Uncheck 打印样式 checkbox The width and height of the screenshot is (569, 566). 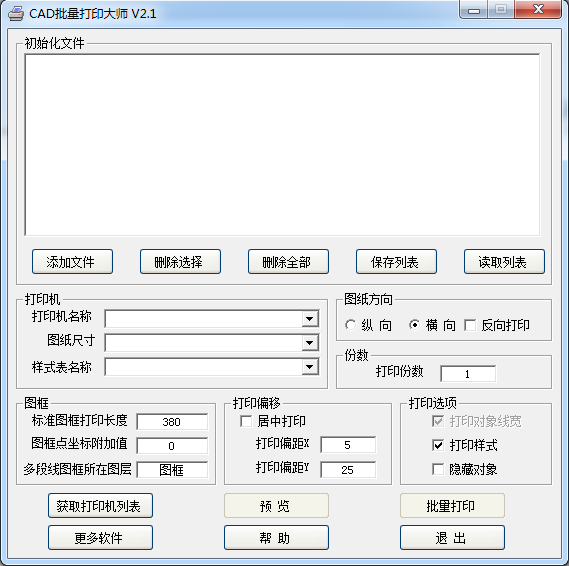tap(438, 445)
